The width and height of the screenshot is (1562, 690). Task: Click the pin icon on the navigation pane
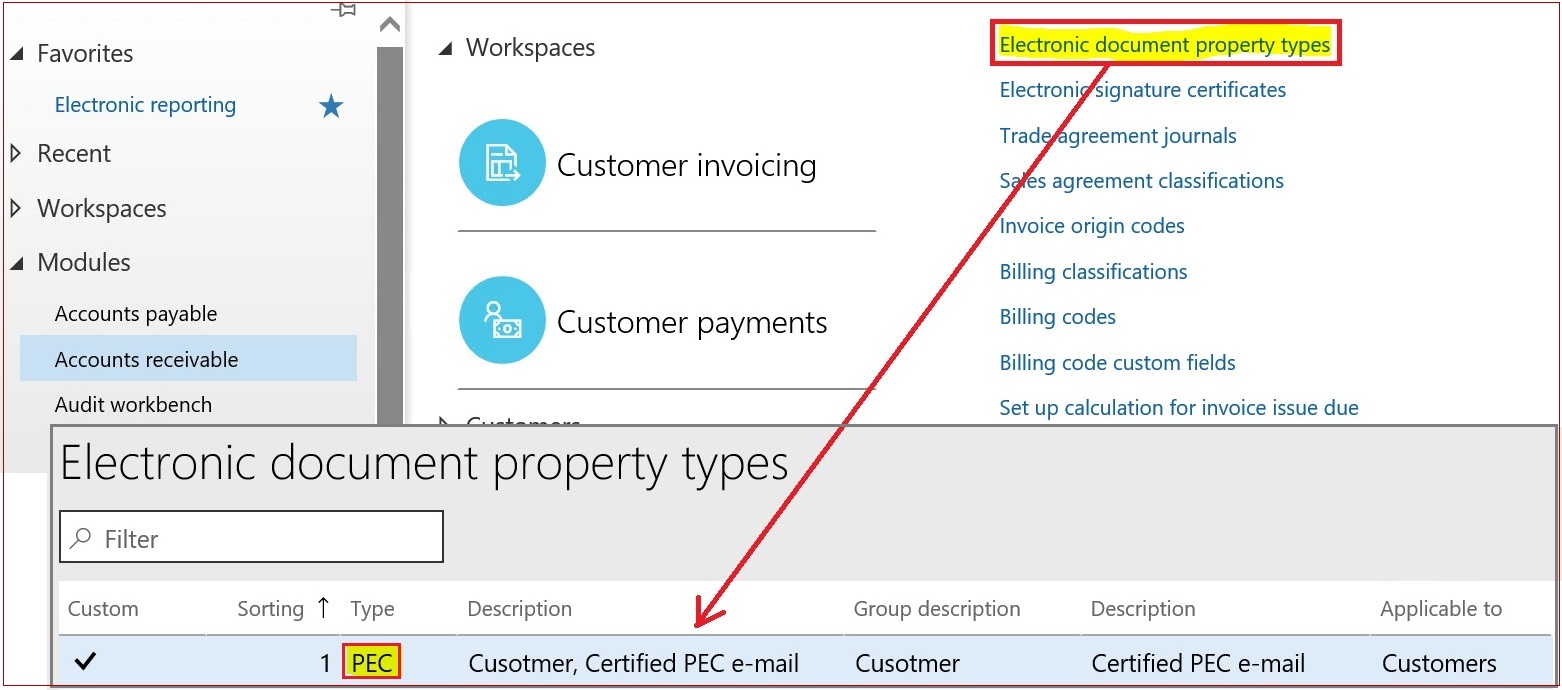(343, 9)
